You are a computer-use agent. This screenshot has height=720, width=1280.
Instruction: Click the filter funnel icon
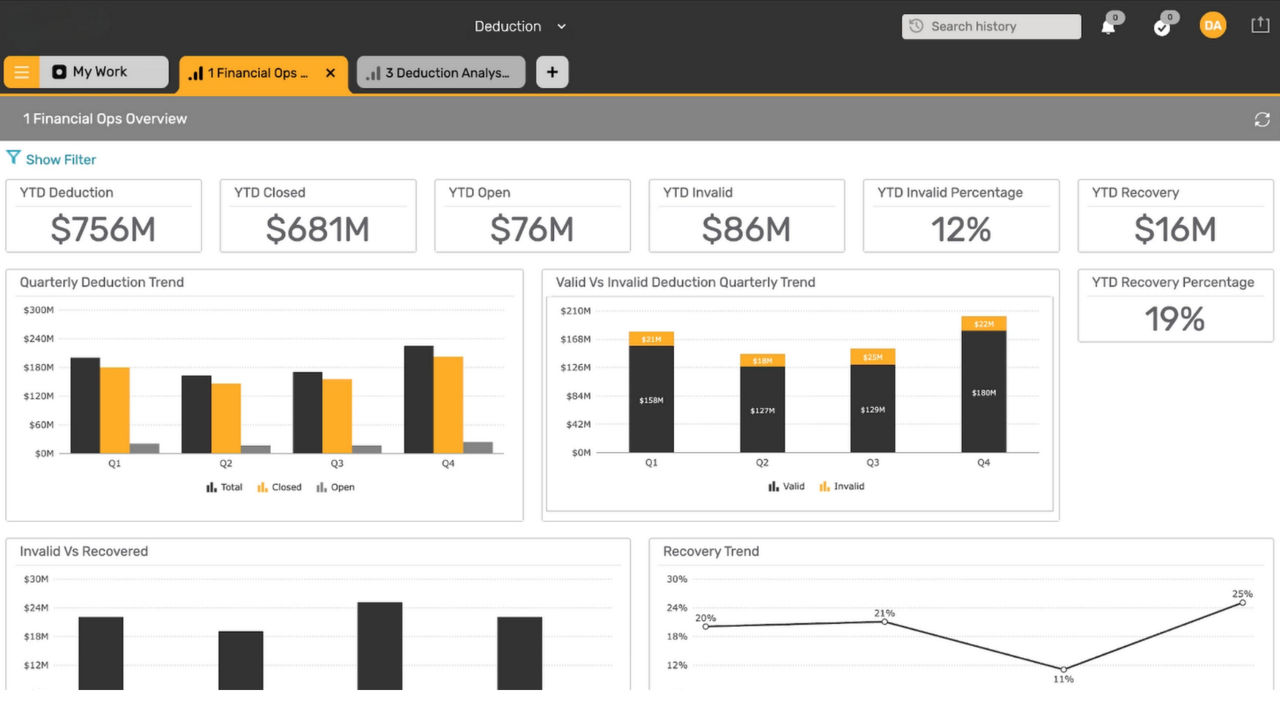13,158
